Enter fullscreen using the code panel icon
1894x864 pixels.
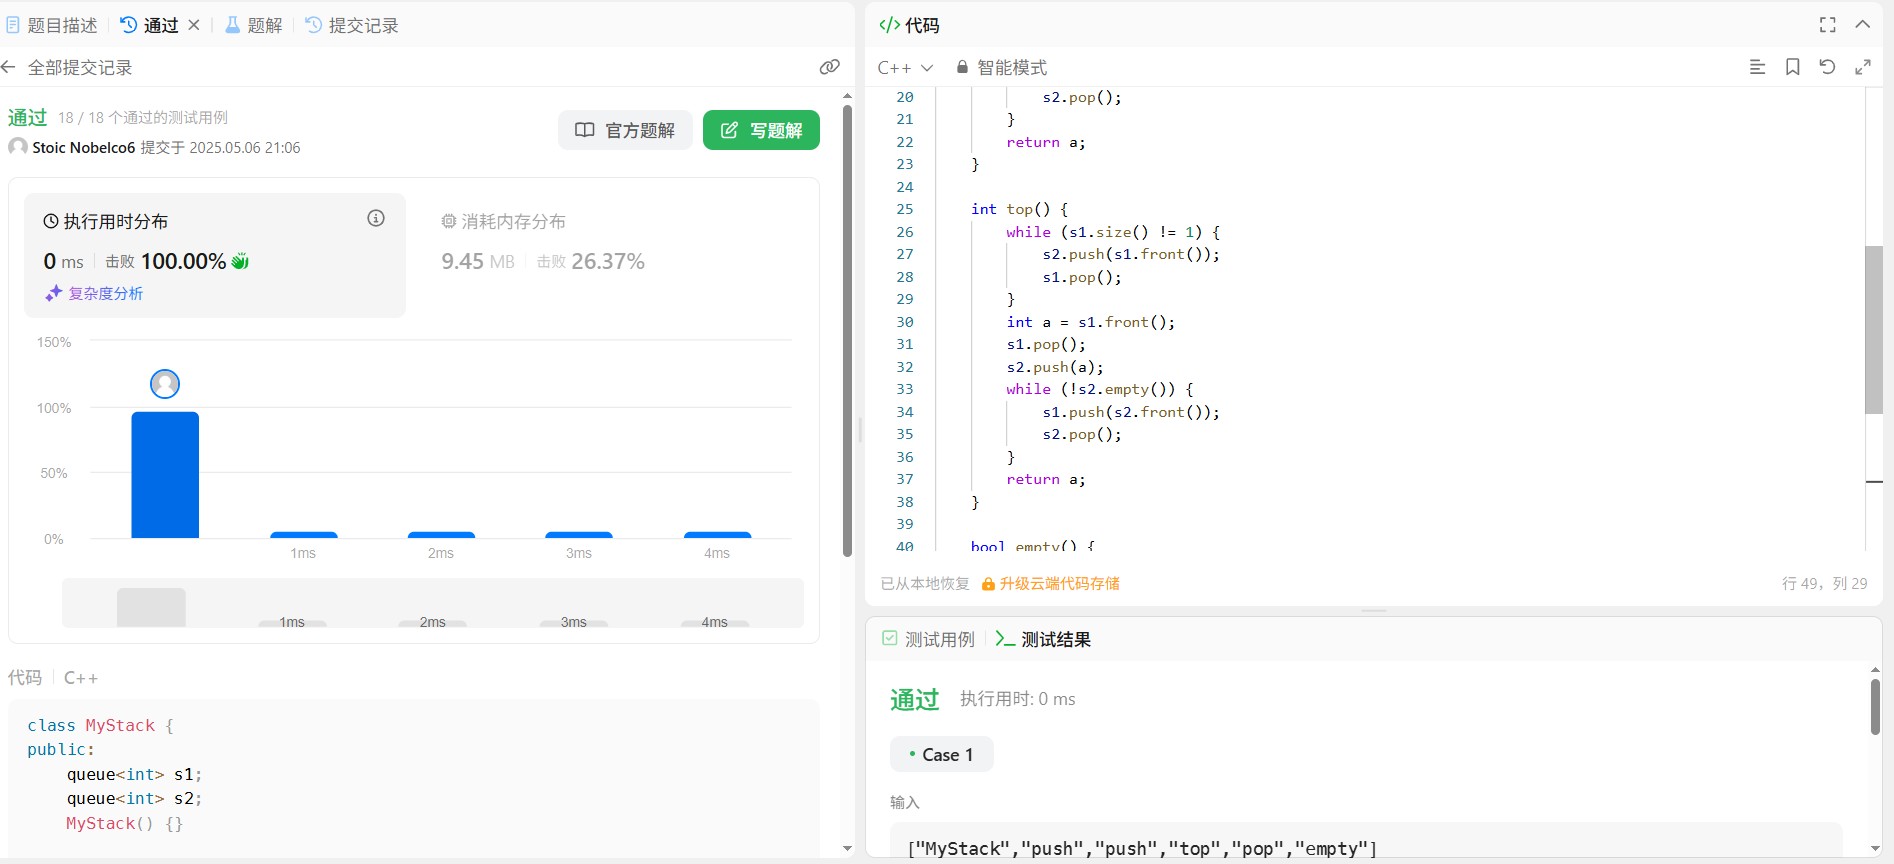coord(1827,25)
